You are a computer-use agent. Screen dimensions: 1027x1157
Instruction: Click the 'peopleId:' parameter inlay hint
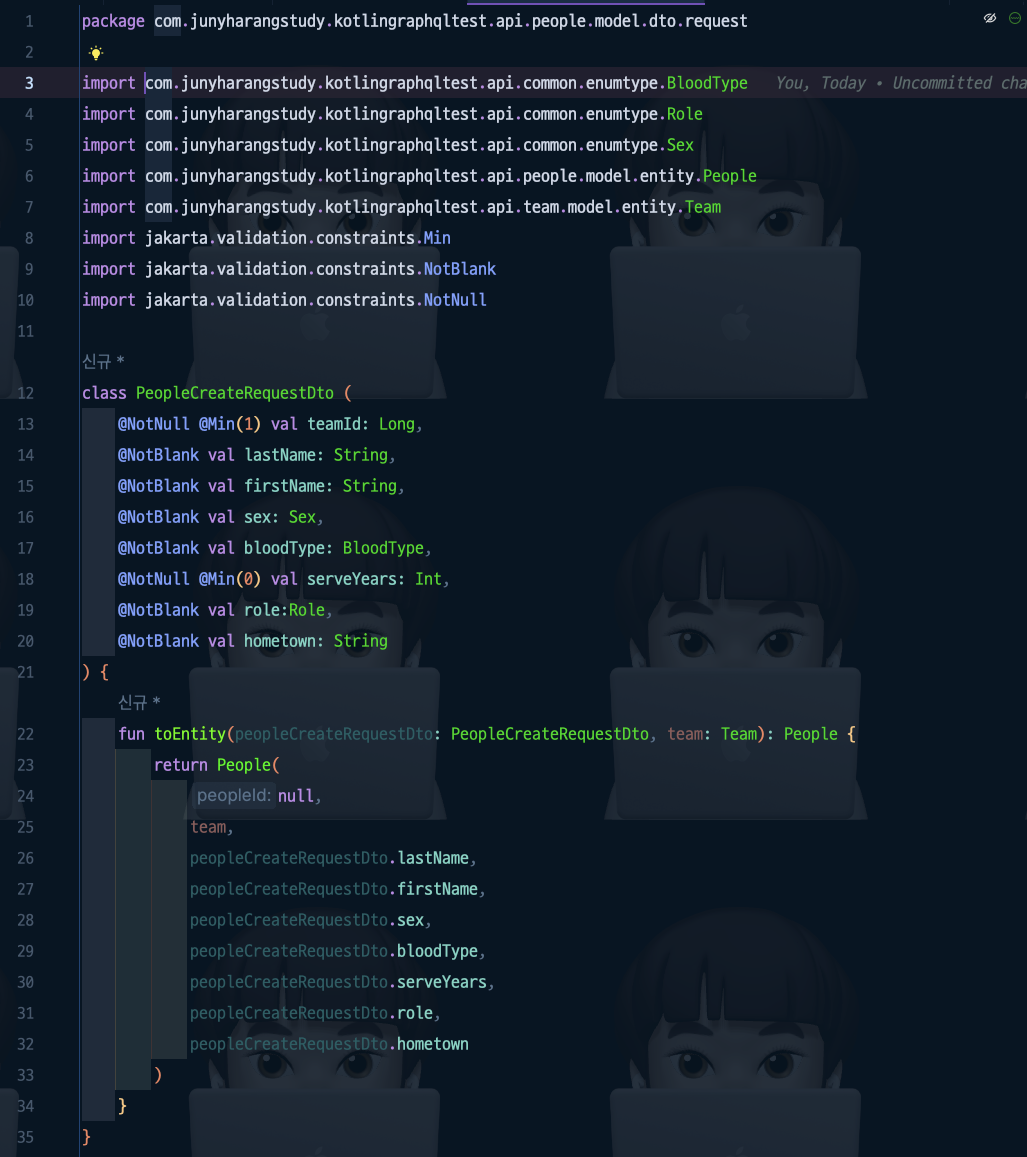coord(234,795)
